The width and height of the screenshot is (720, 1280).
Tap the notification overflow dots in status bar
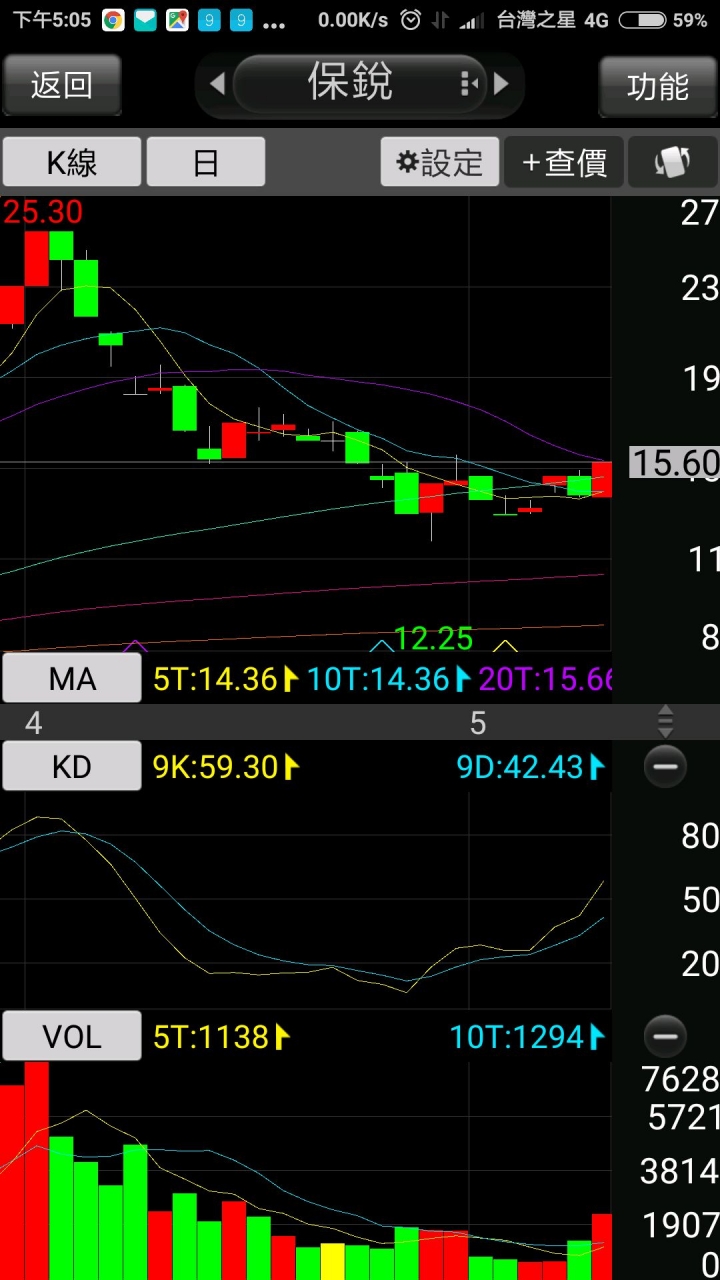[x=274, y=24]
